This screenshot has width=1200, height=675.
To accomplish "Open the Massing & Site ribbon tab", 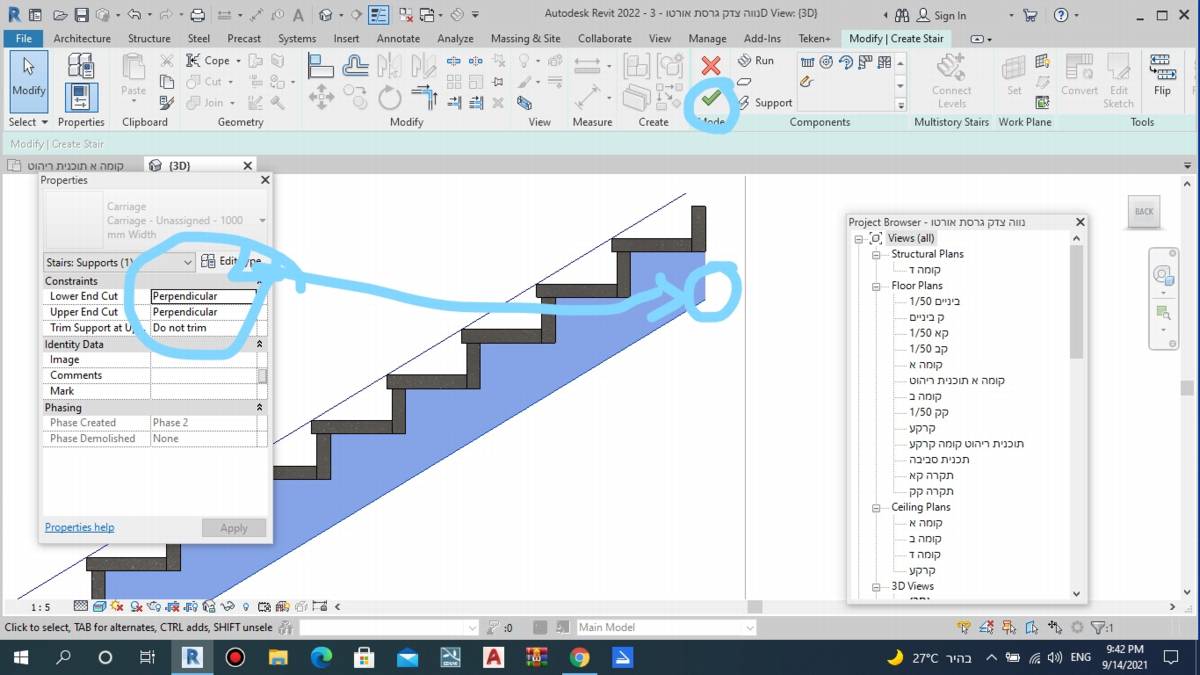I will pyautogui.click(x=525, y=38).
